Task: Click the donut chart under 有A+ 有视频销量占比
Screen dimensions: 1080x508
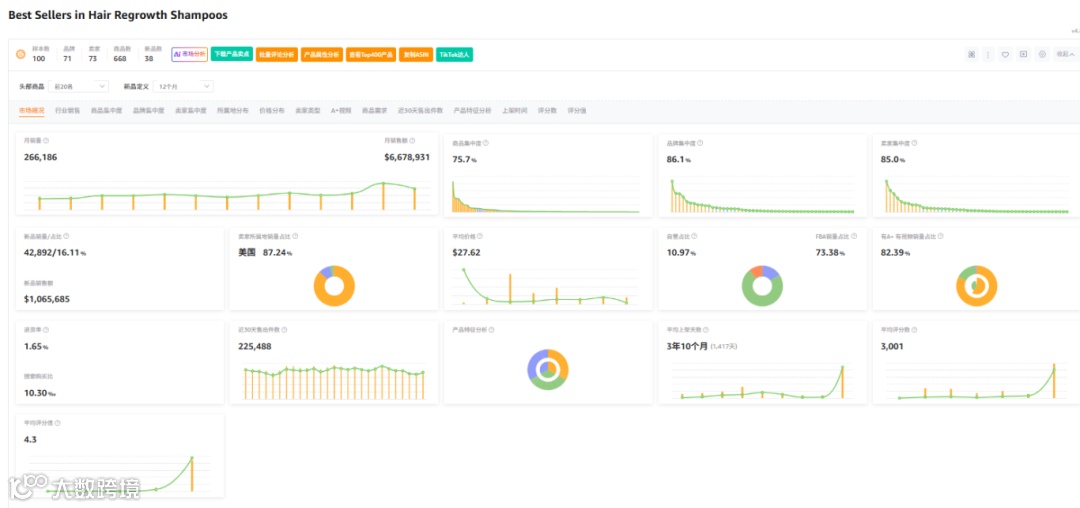Action: [x=976, y=286]
